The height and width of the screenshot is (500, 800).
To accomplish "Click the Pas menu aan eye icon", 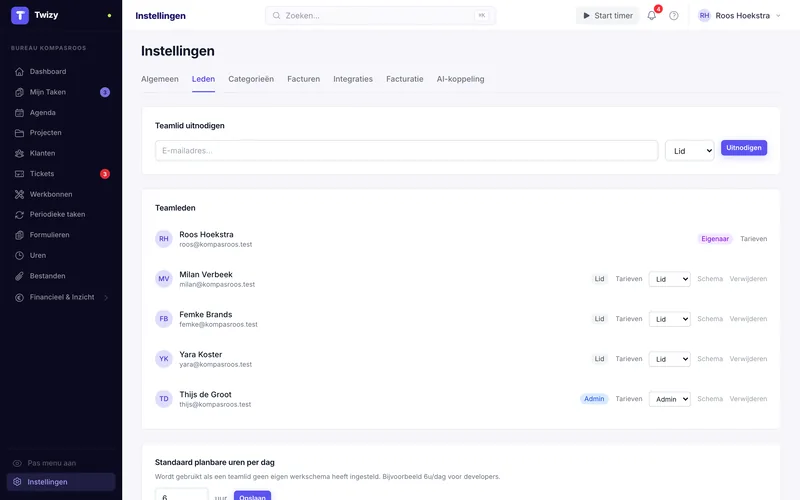I will click(x=17, y=463).
